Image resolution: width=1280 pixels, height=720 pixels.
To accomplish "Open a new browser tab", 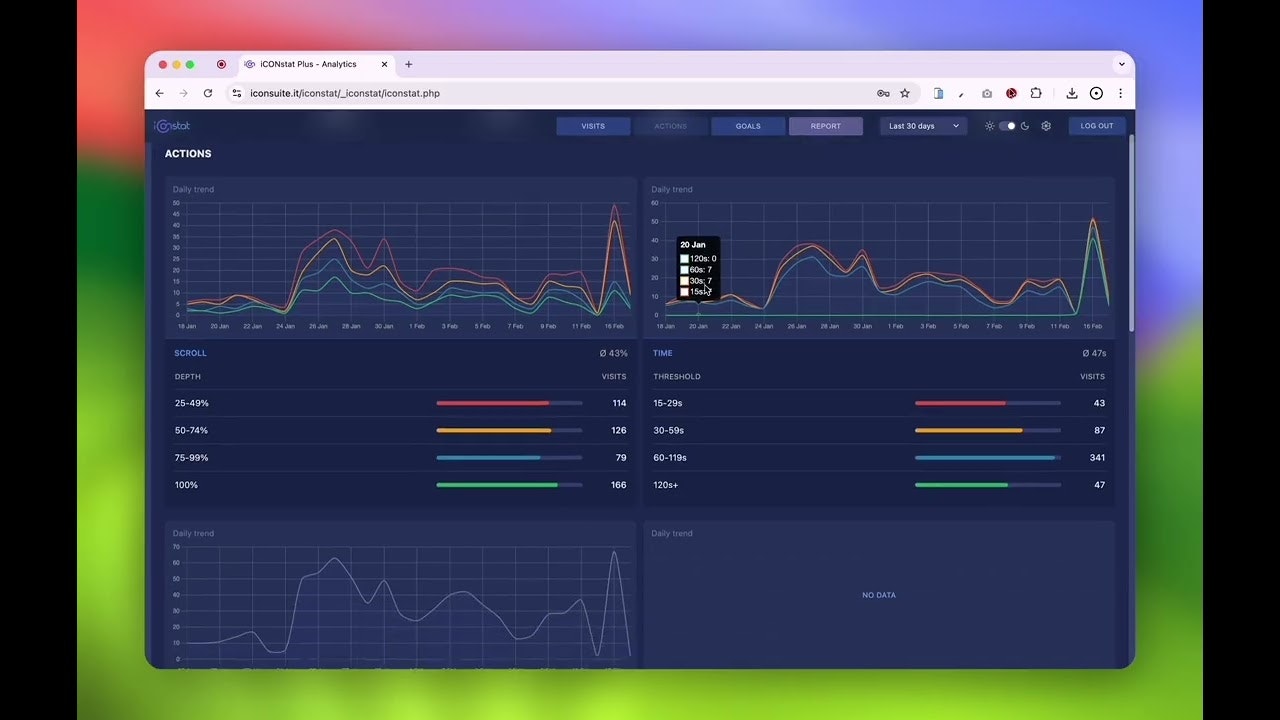I will tap(408, 64).
